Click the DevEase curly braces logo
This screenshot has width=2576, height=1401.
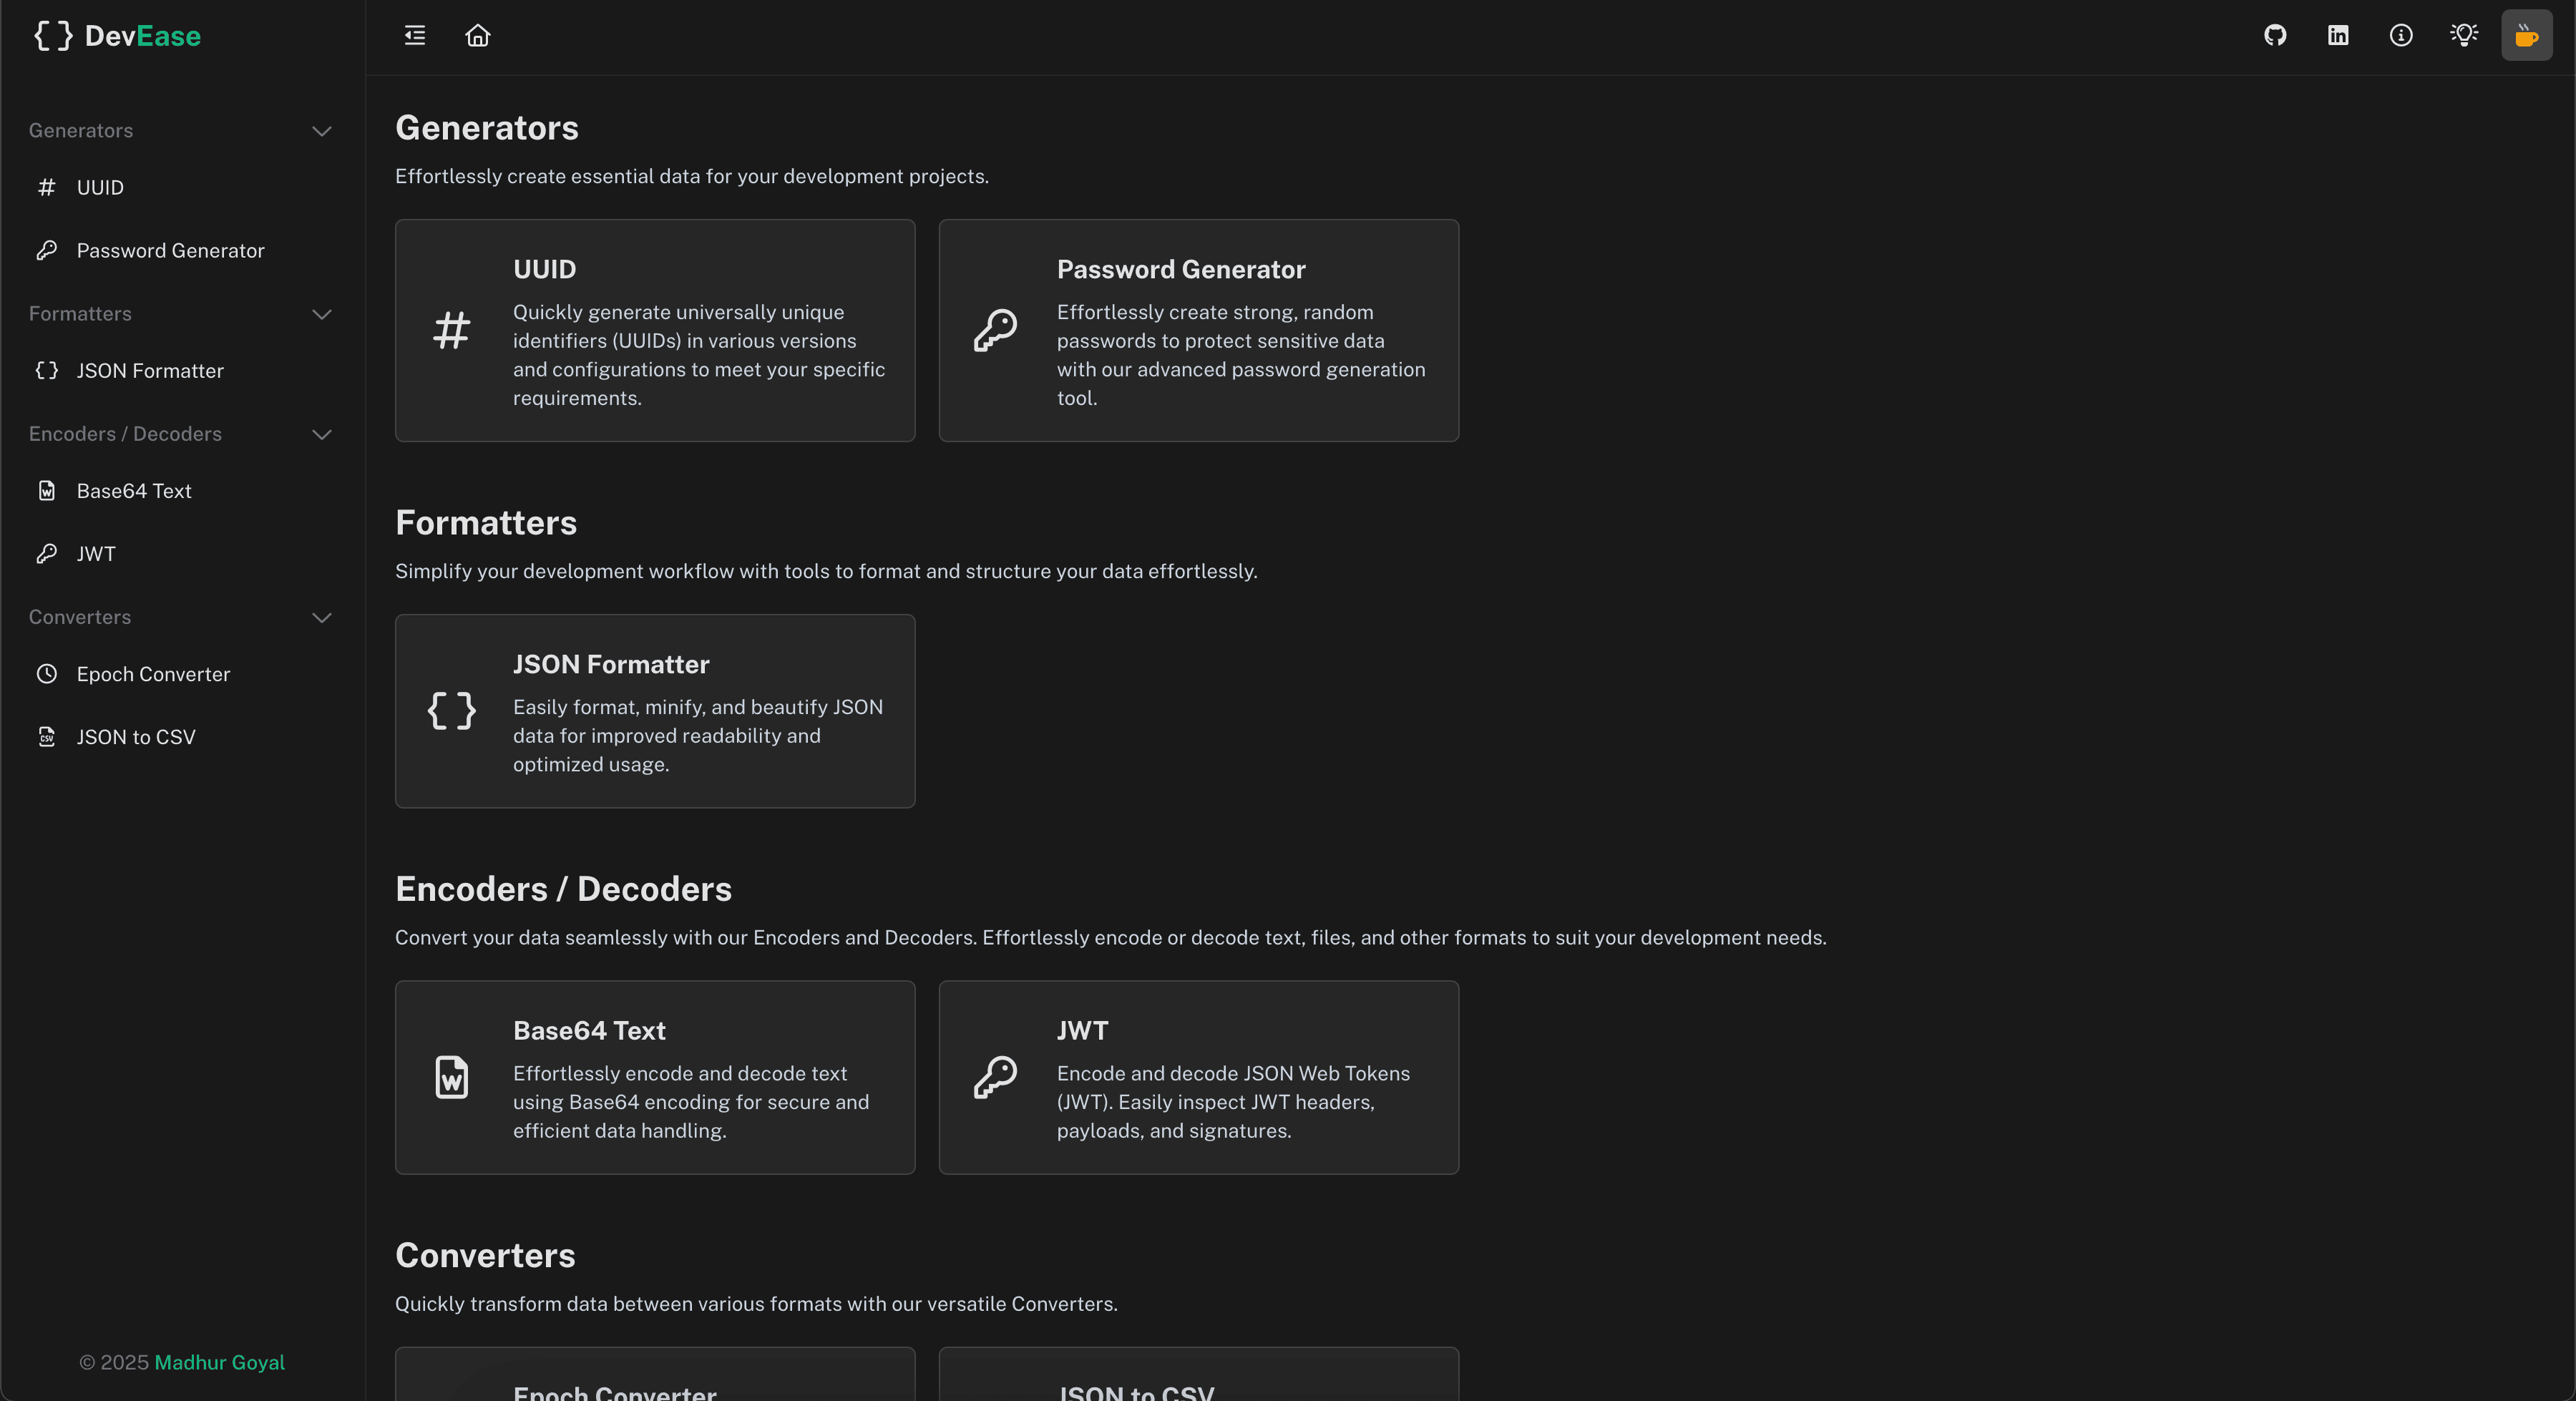(x=53, y=36)
